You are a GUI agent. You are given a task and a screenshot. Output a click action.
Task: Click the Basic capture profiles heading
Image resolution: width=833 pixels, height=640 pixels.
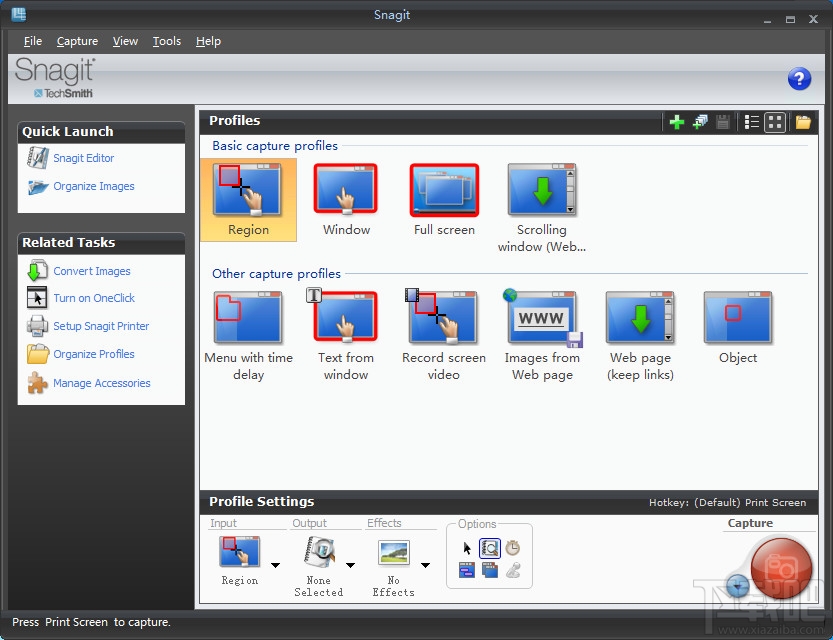pyautogui.click(x=275, y=146)
